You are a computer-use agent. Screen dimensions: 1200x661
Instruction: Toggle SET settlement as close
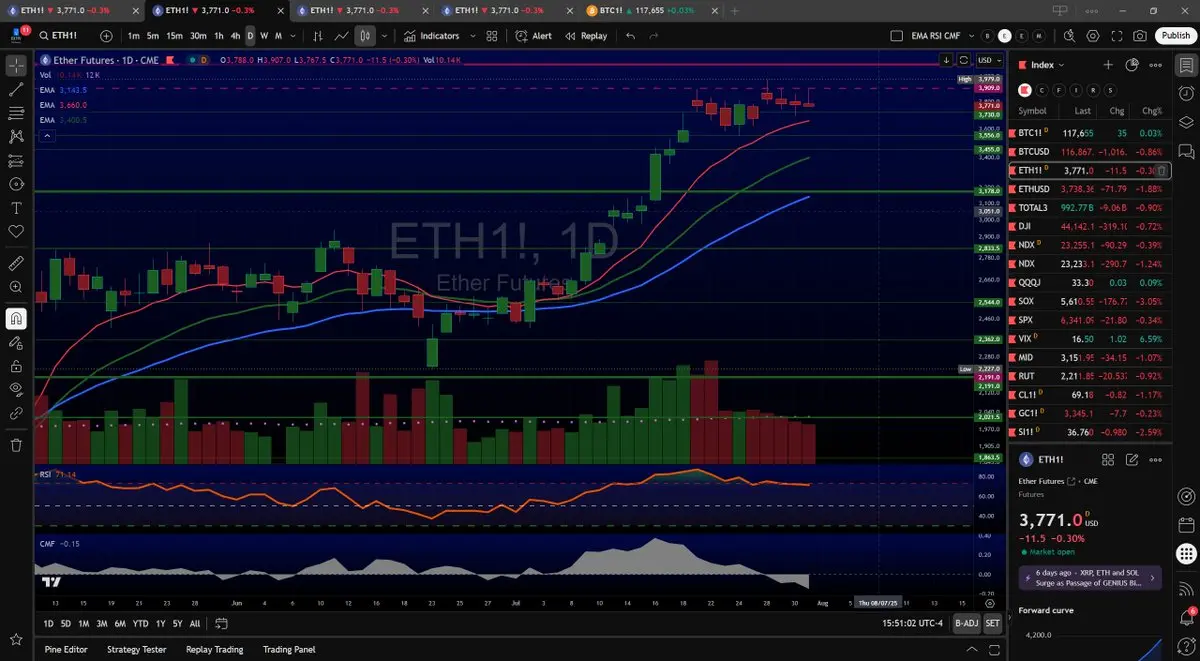pos(992,623)
